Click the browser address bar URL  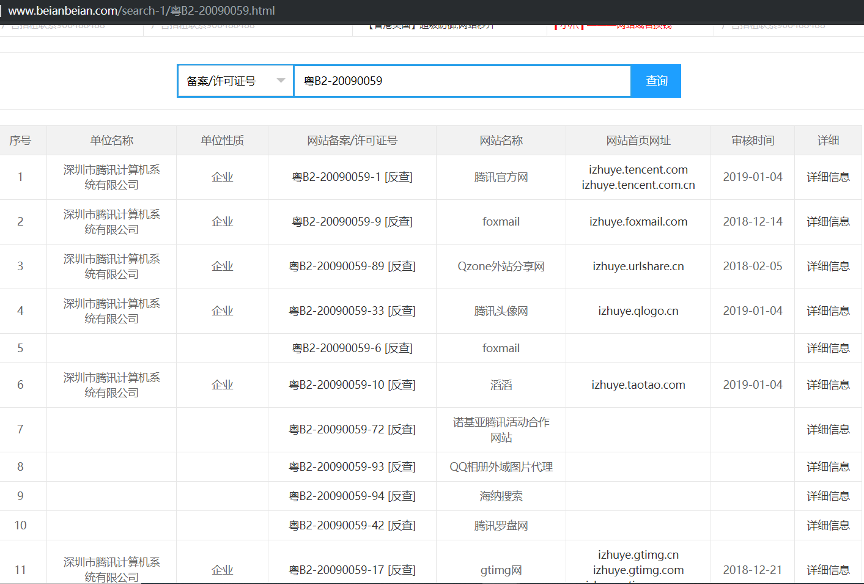click(141, 10)
